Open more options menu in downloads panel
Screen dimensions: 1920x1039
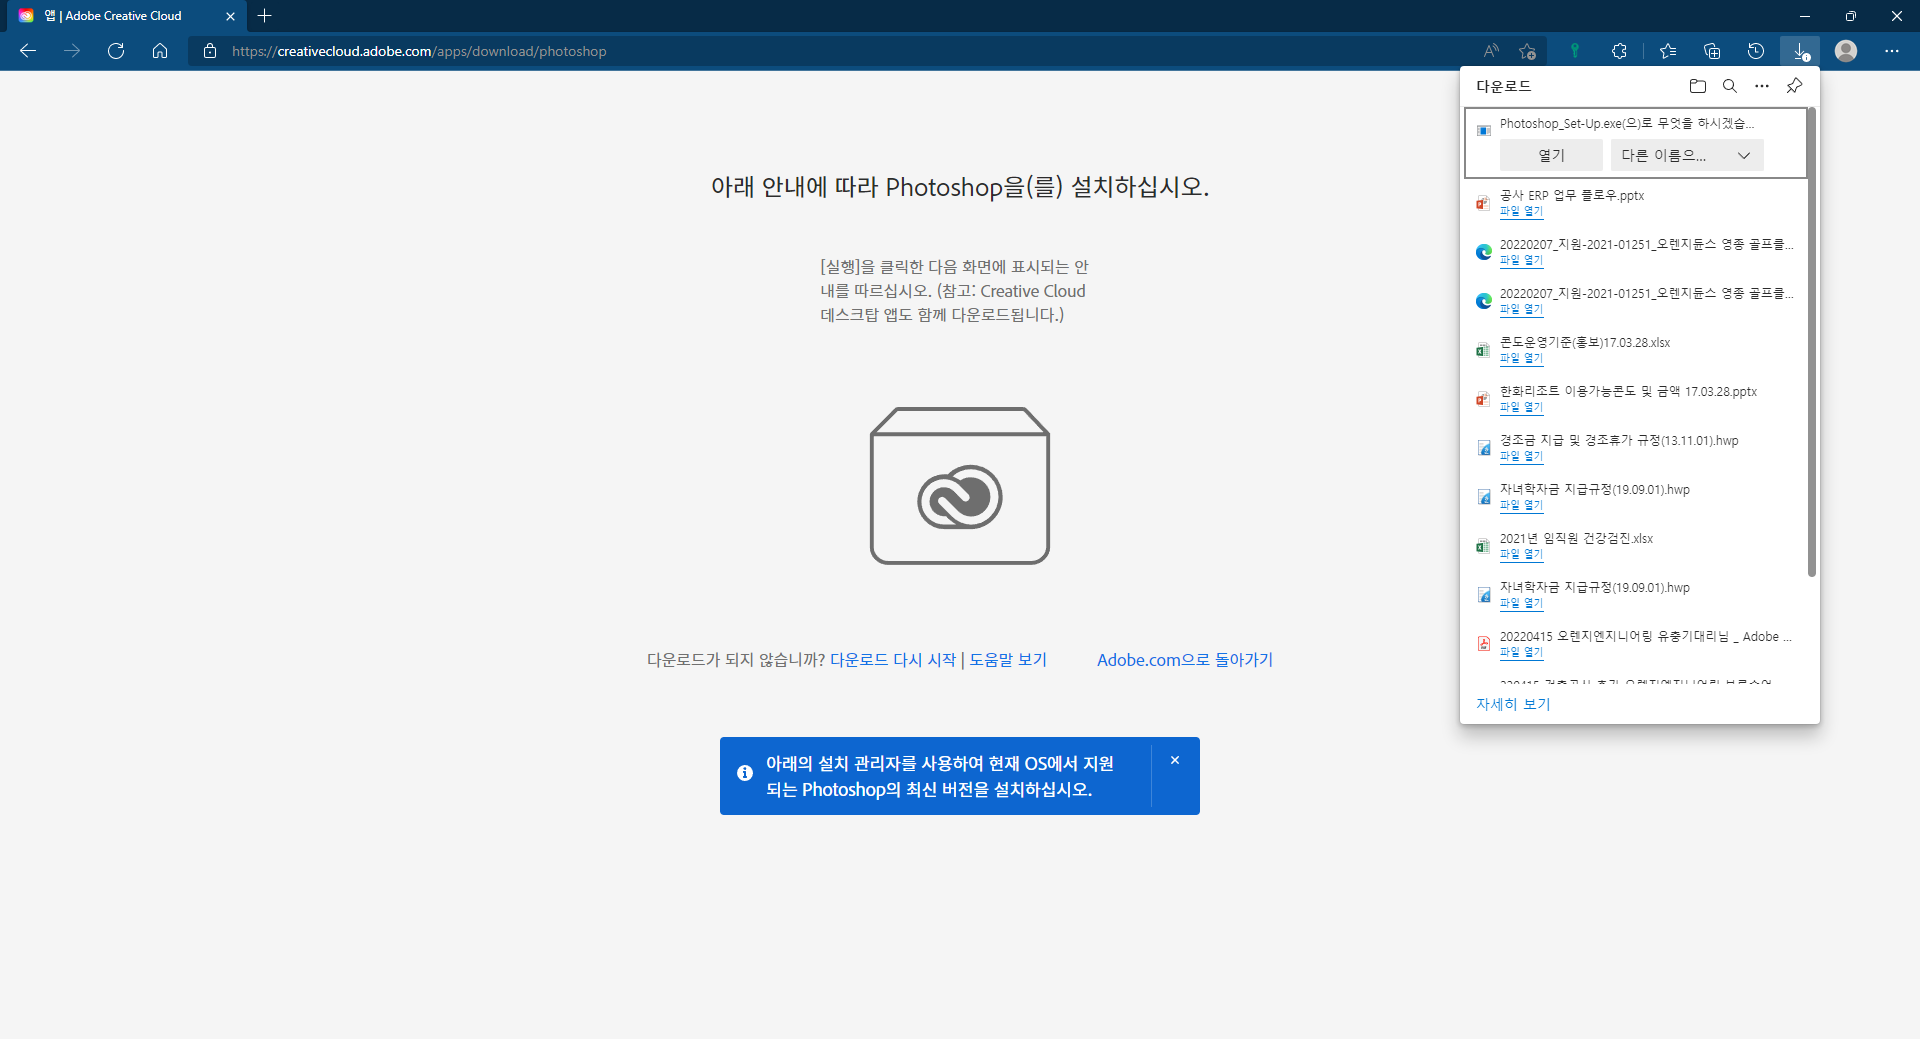click(1761, 86)
